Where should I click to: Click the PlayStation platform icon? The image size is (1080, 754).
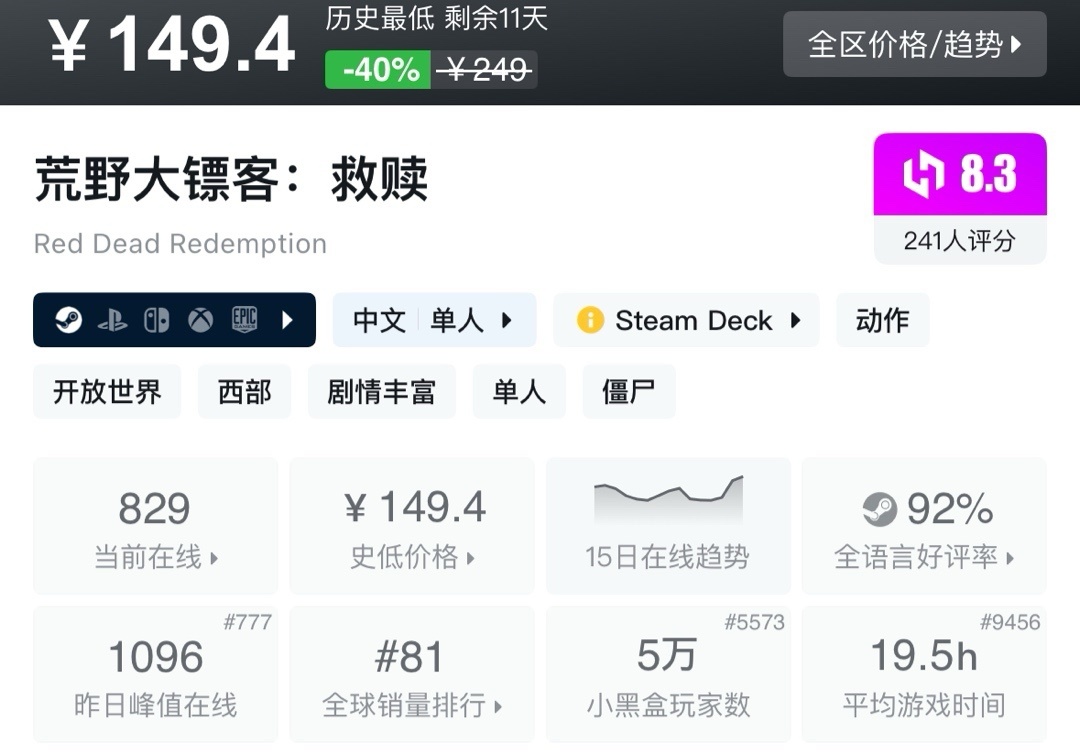[112, 320]
